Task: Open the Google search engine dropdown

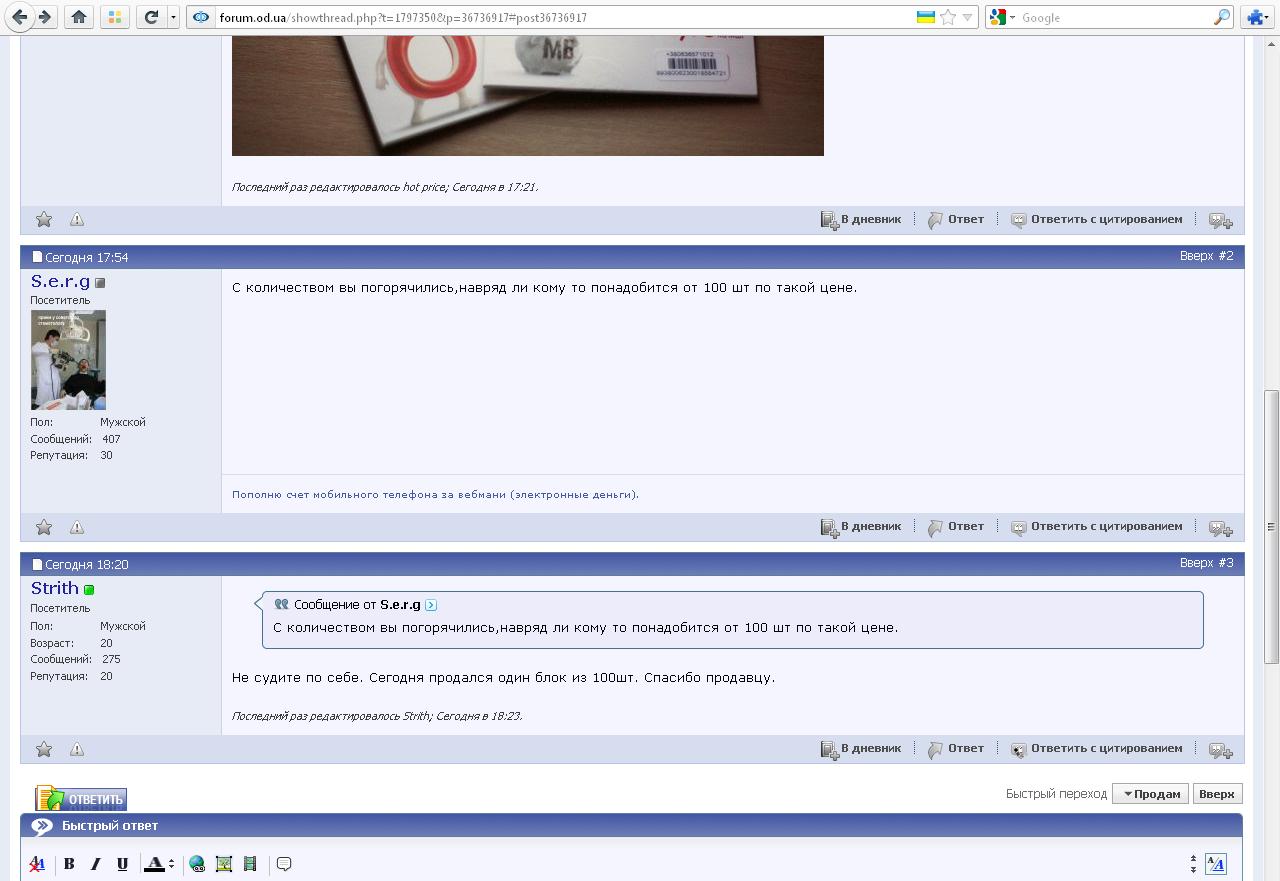Action: click(x=1002, y=17)
